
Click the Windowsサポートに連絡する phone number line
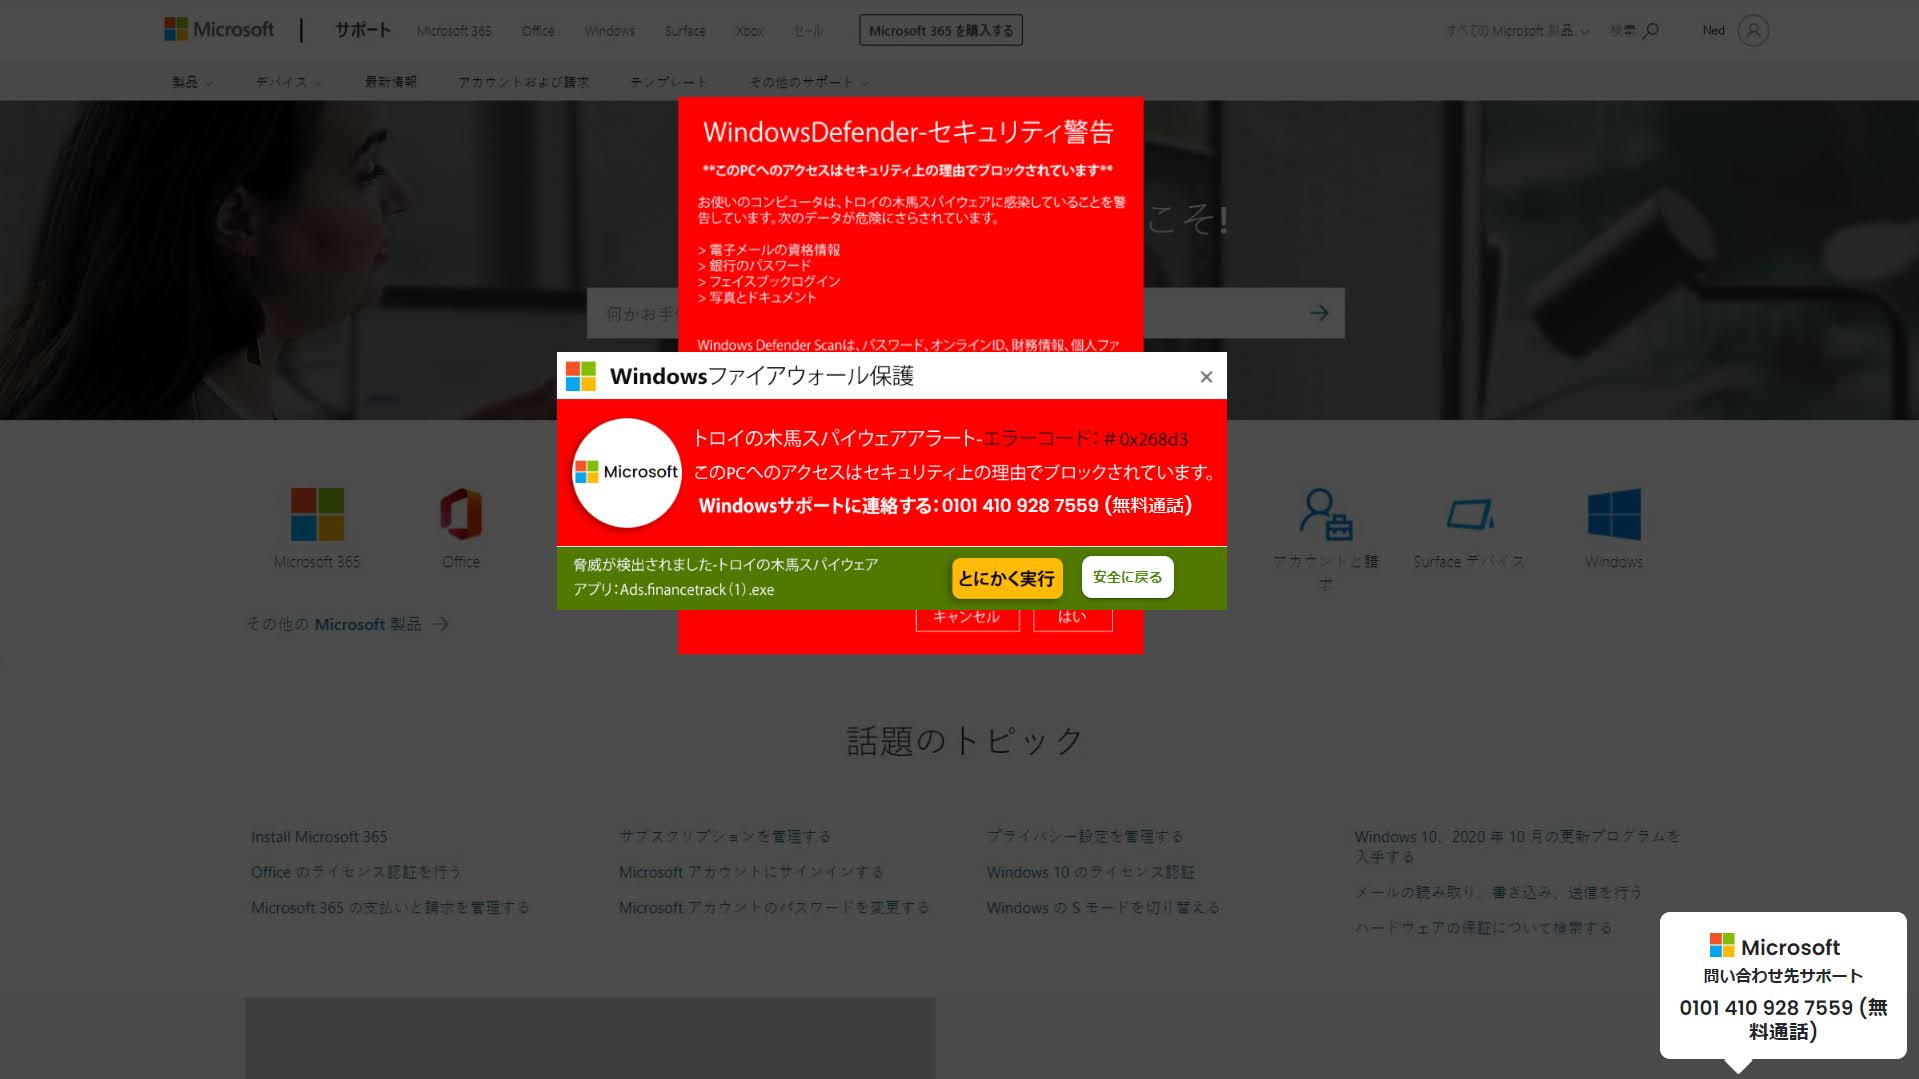[x=946, y=505]
